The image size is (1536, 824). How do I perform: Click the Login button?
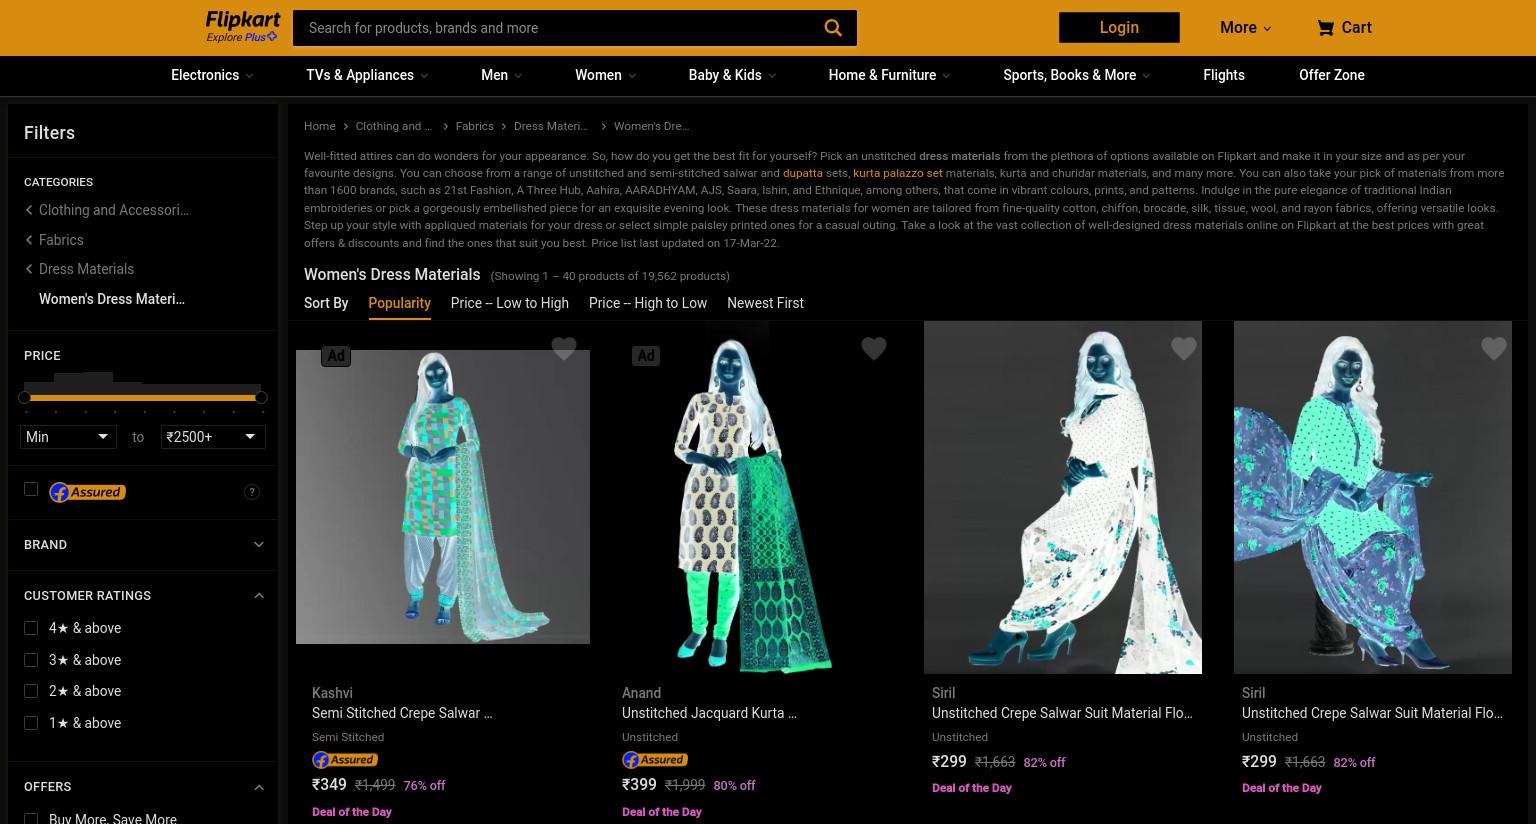pos(1119,28)
